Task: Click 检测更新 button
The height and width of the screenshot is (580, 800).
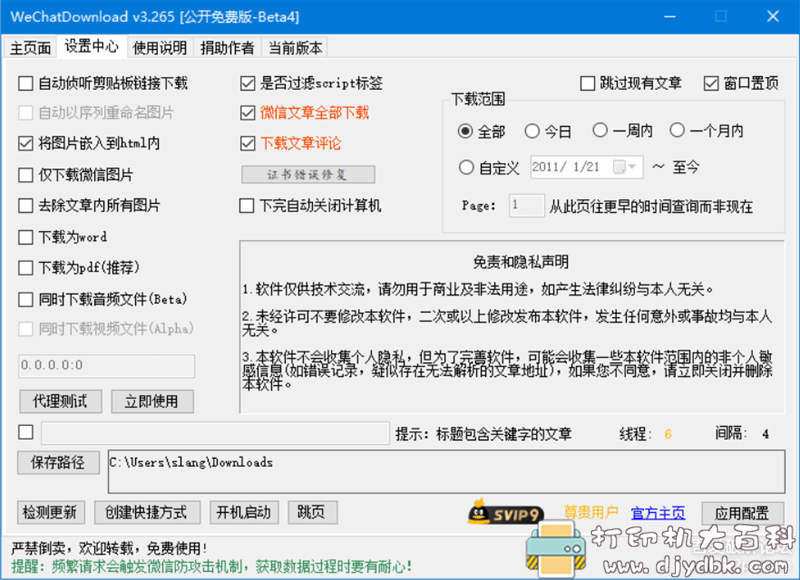Action: 50,512
